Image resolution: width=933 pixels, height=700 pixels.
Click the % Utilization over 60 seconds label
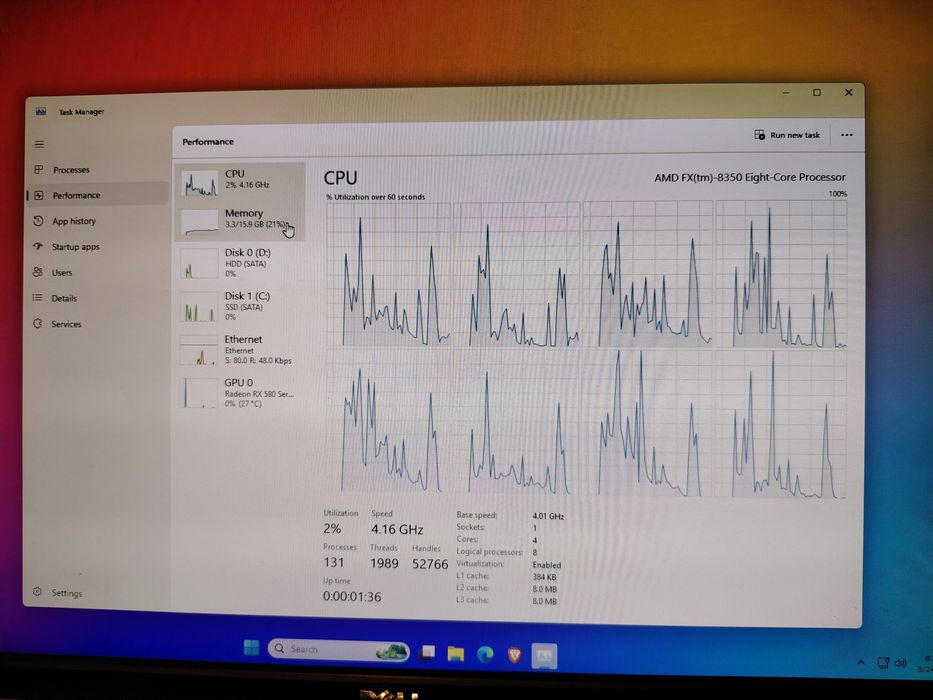click(375, 197)
